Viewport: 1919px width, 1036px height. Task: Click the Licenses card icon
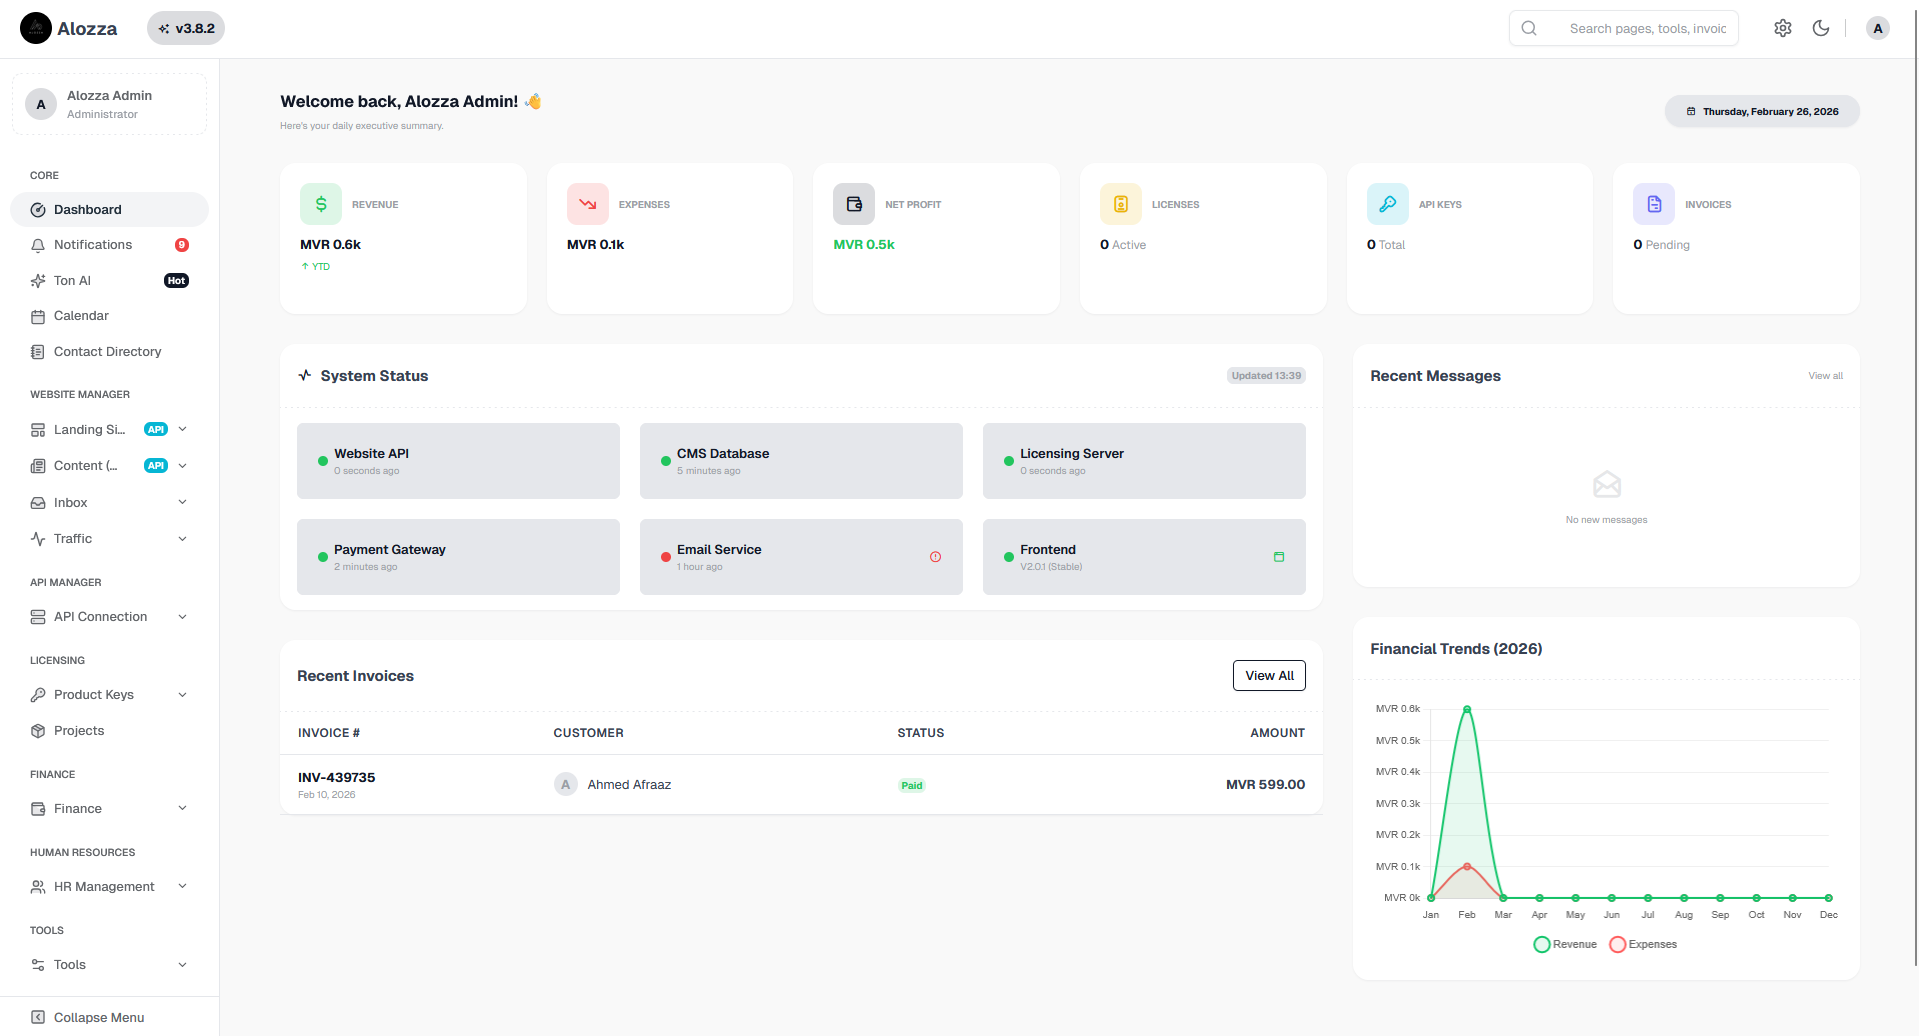point(1121,204)
